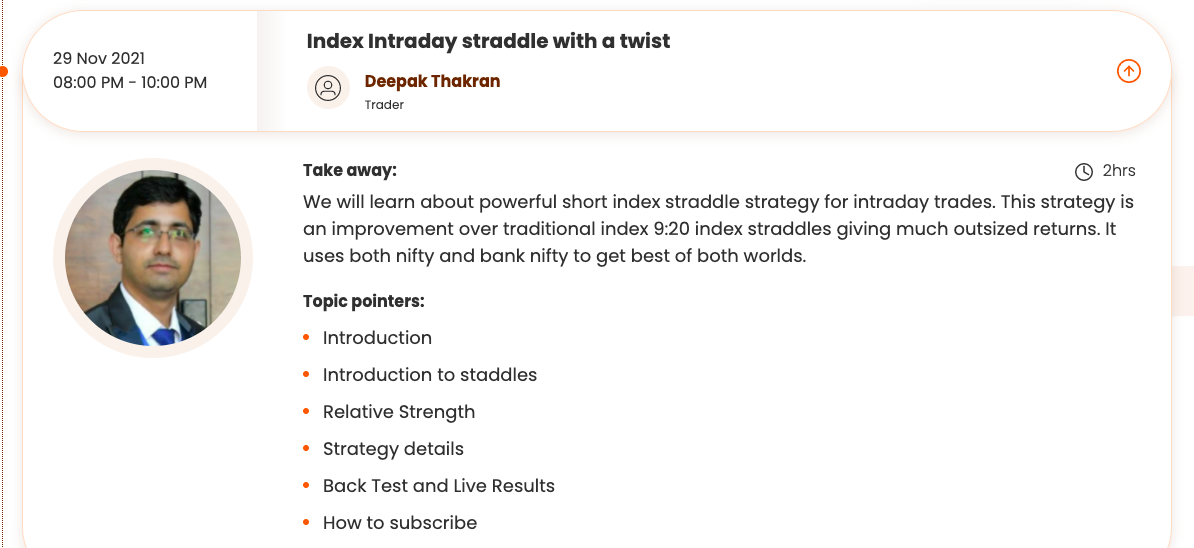The image size is (1194, 548).
Task: Collapse session with orange up-arrow icon
Action: coord(1128,71)
